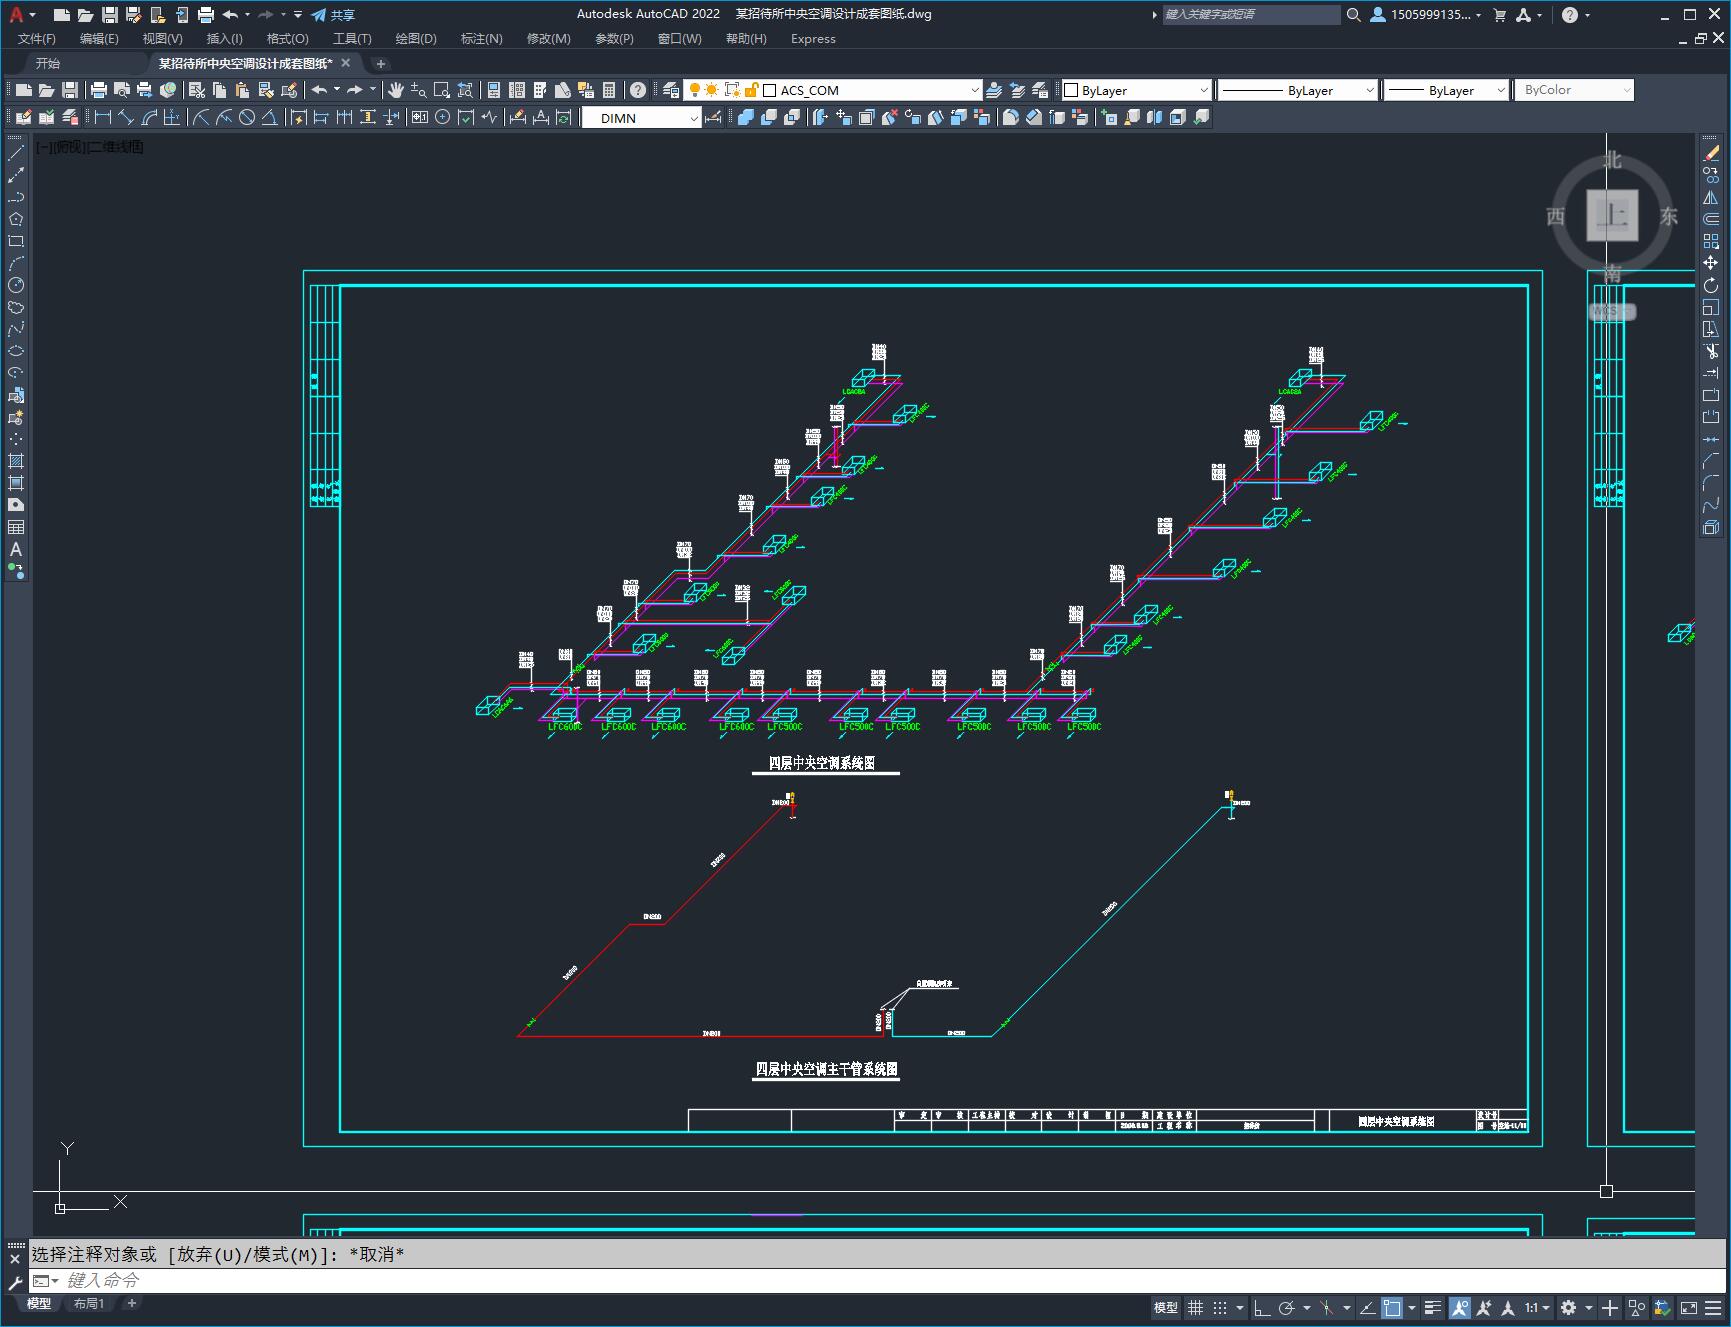Viewport: 1731px width, 1327px height.
Task: Click the Linear dimension tool icon
Action: click(102, 117)
